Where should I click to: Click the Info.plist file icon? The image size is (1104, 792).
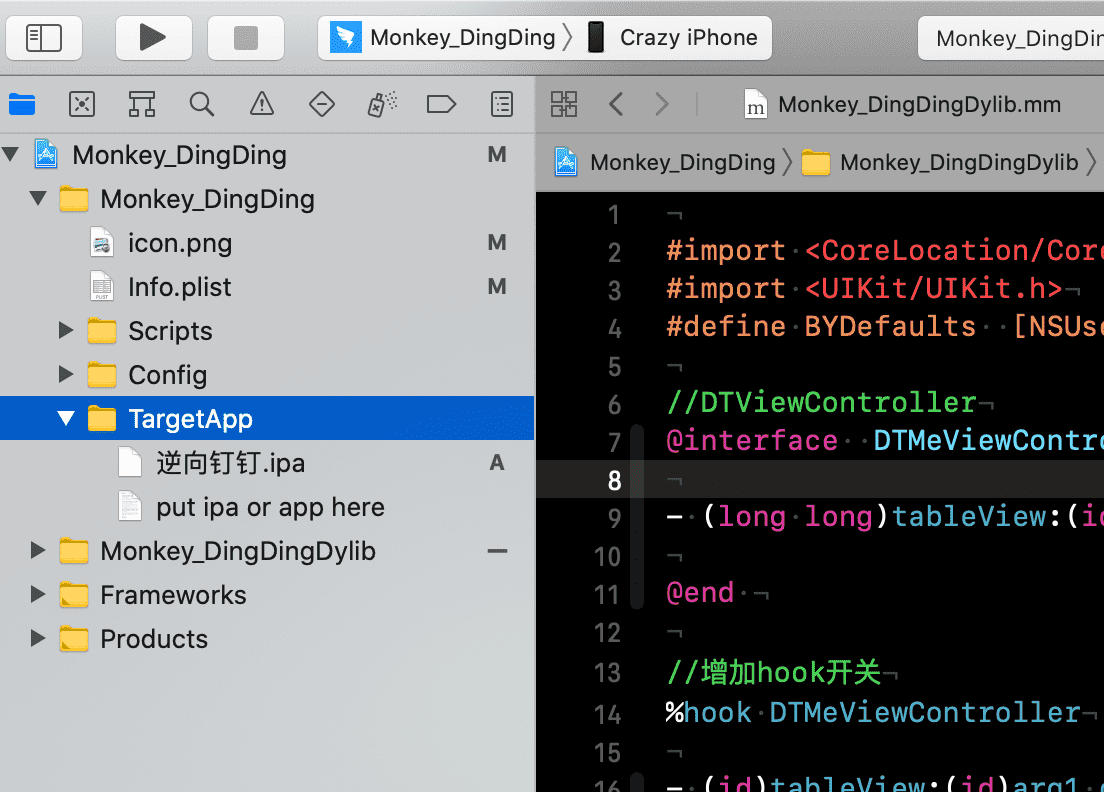pyautogui.click(x=102, y=287)
